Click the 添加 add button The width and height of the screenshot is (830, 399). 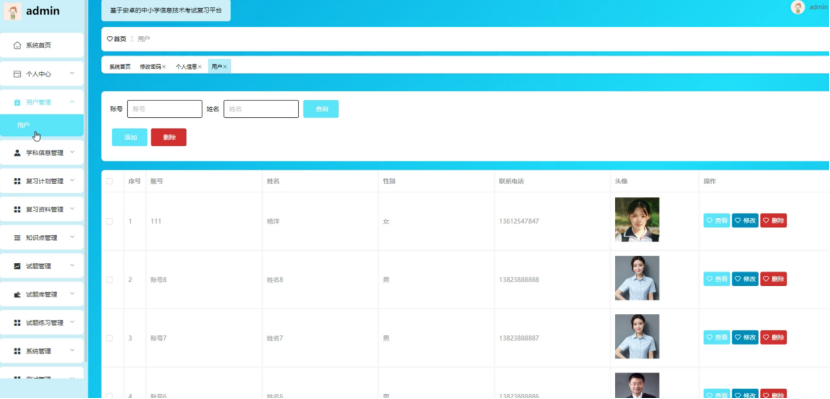(x=130, y=137)
